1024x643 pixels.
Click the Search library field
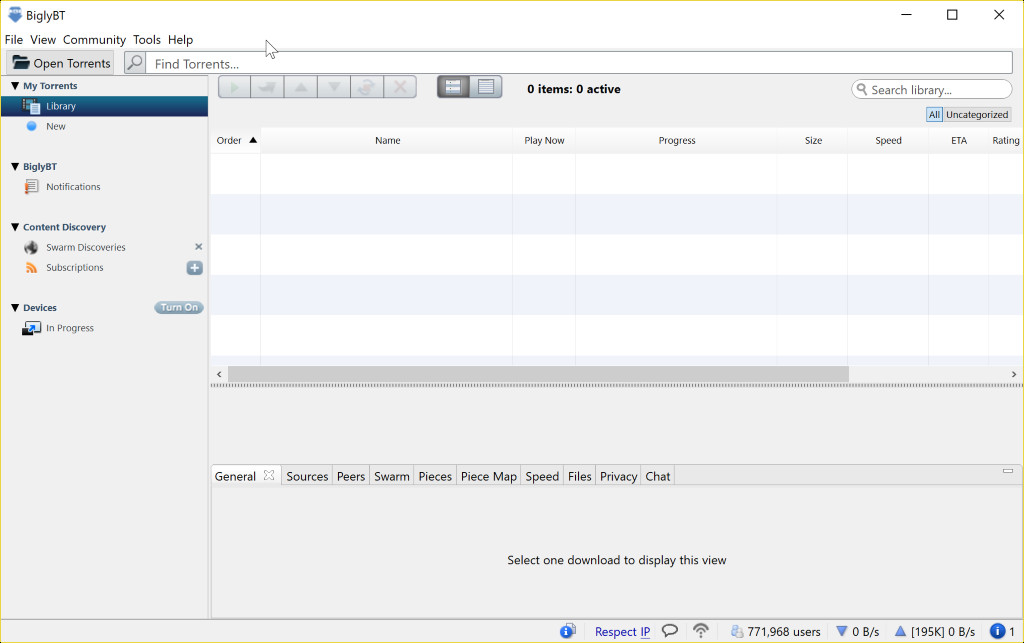(x=932, y=89)
